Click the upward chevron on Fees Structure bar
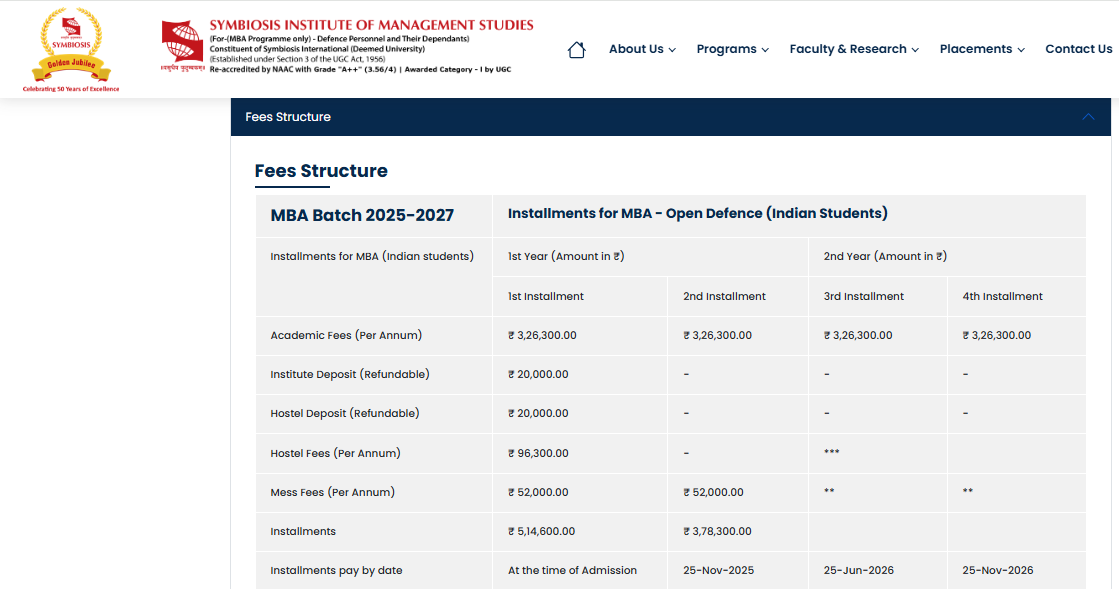This screenshot has height=589, width=1119. tap(1088, 117)
